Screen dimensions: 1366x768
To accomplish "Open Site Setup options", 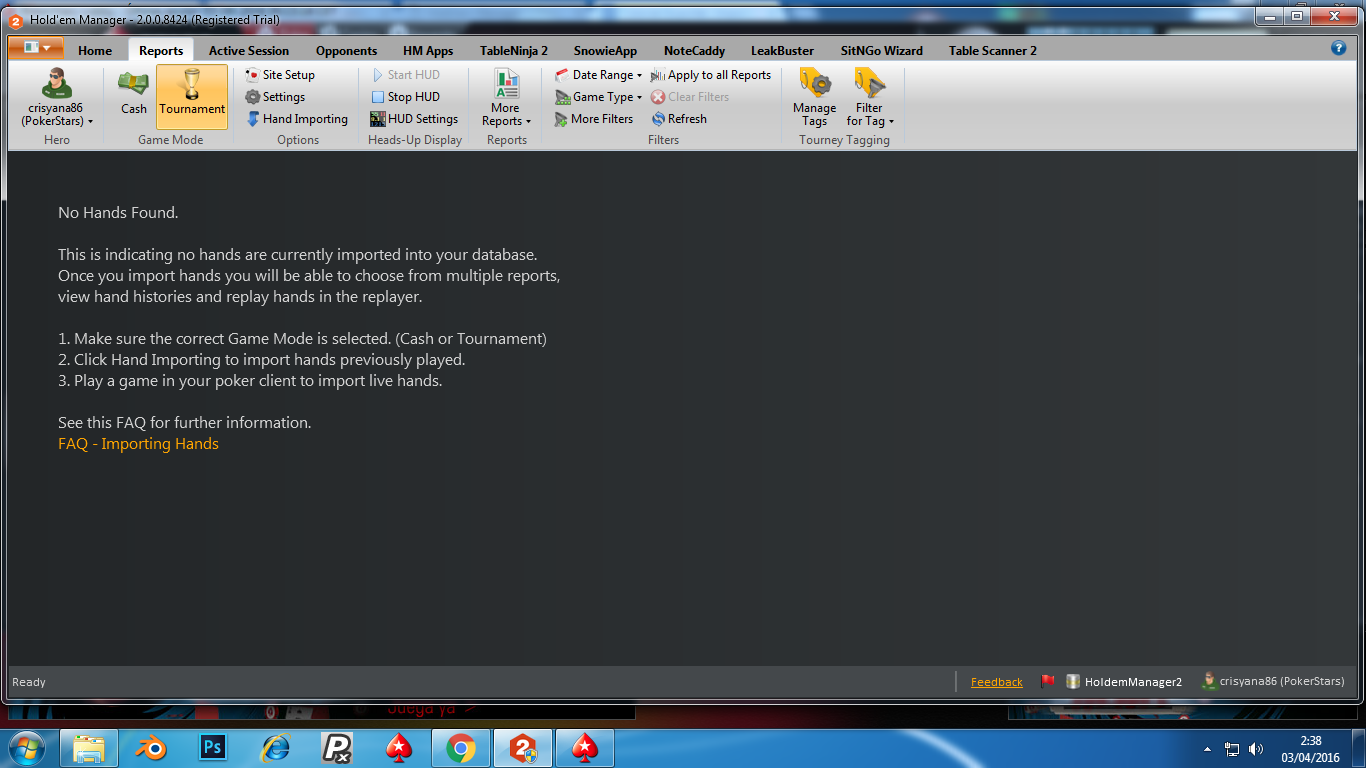I will click(280, 75).
